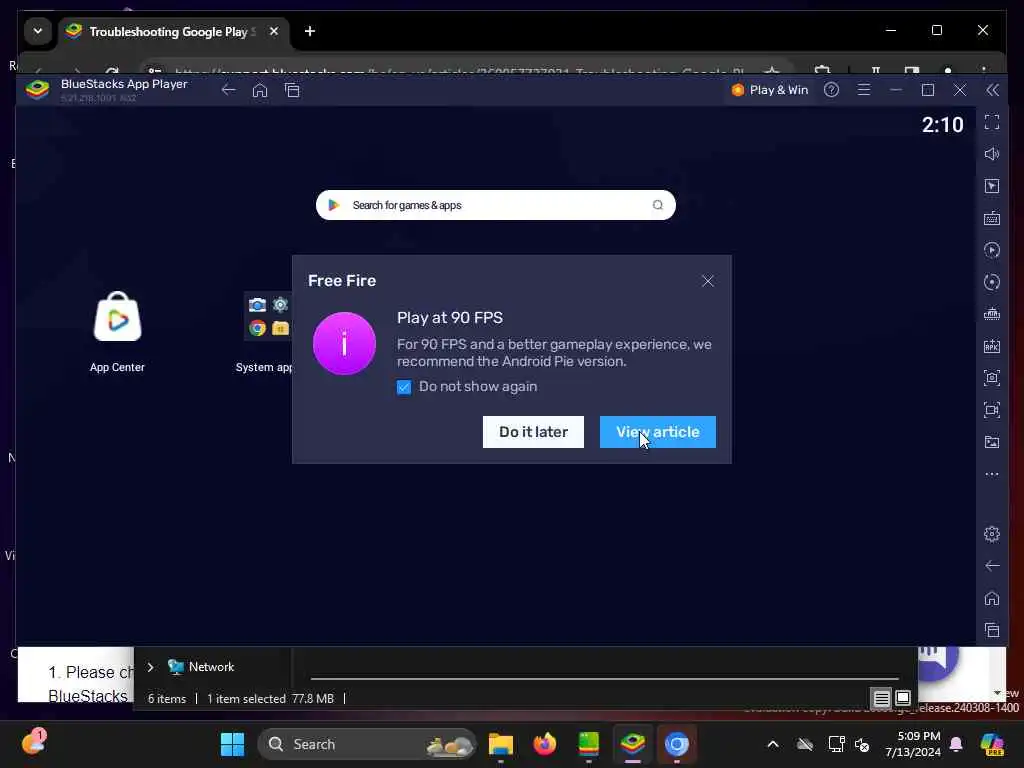The width and height of the screenshot is (1024, 768).
Task: Click BlueStacks back arrow in title bar
Action: pyautogui.click(x=228, y=90)
